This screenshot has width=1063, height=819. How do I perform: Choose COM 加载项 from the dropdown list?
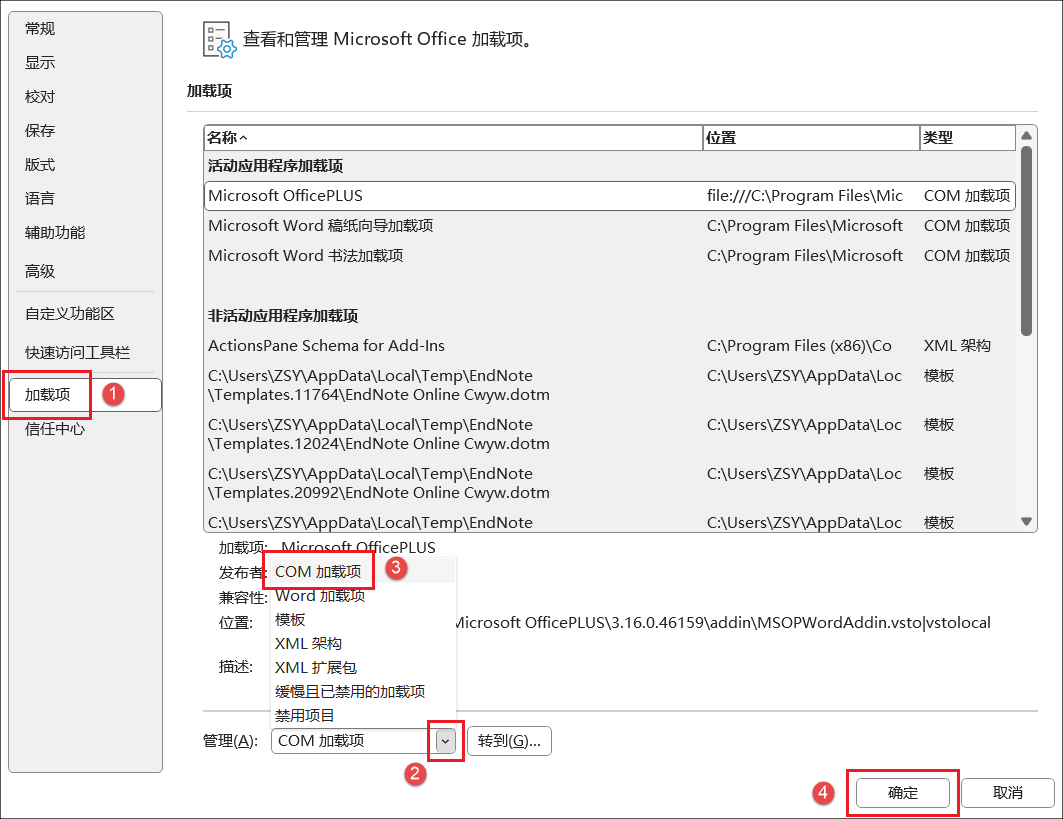tap(363, 572)
